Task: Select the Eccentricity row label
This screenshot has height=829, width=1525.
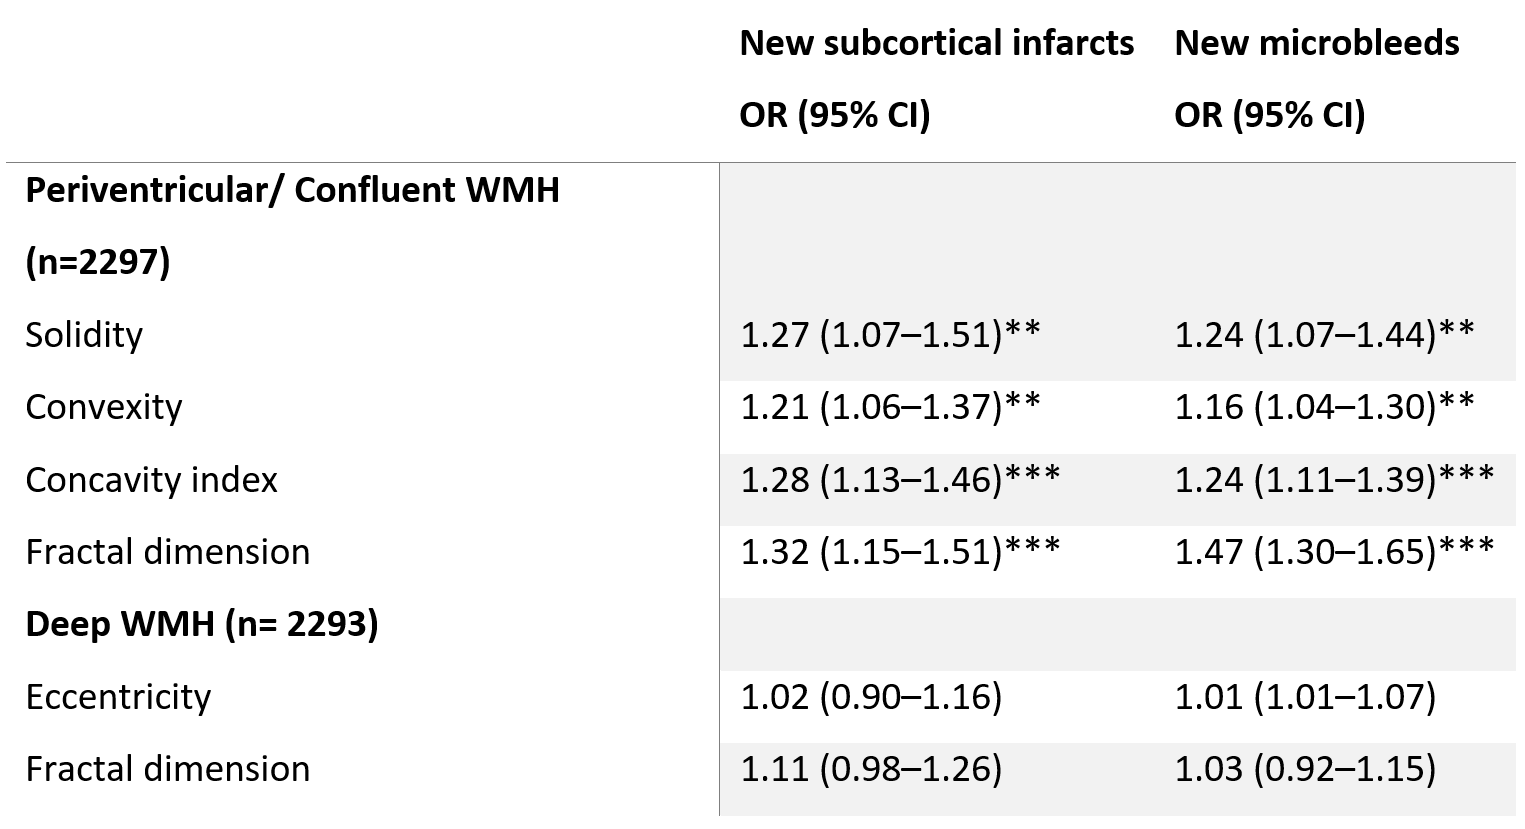Action: click(x=118, y=697)
